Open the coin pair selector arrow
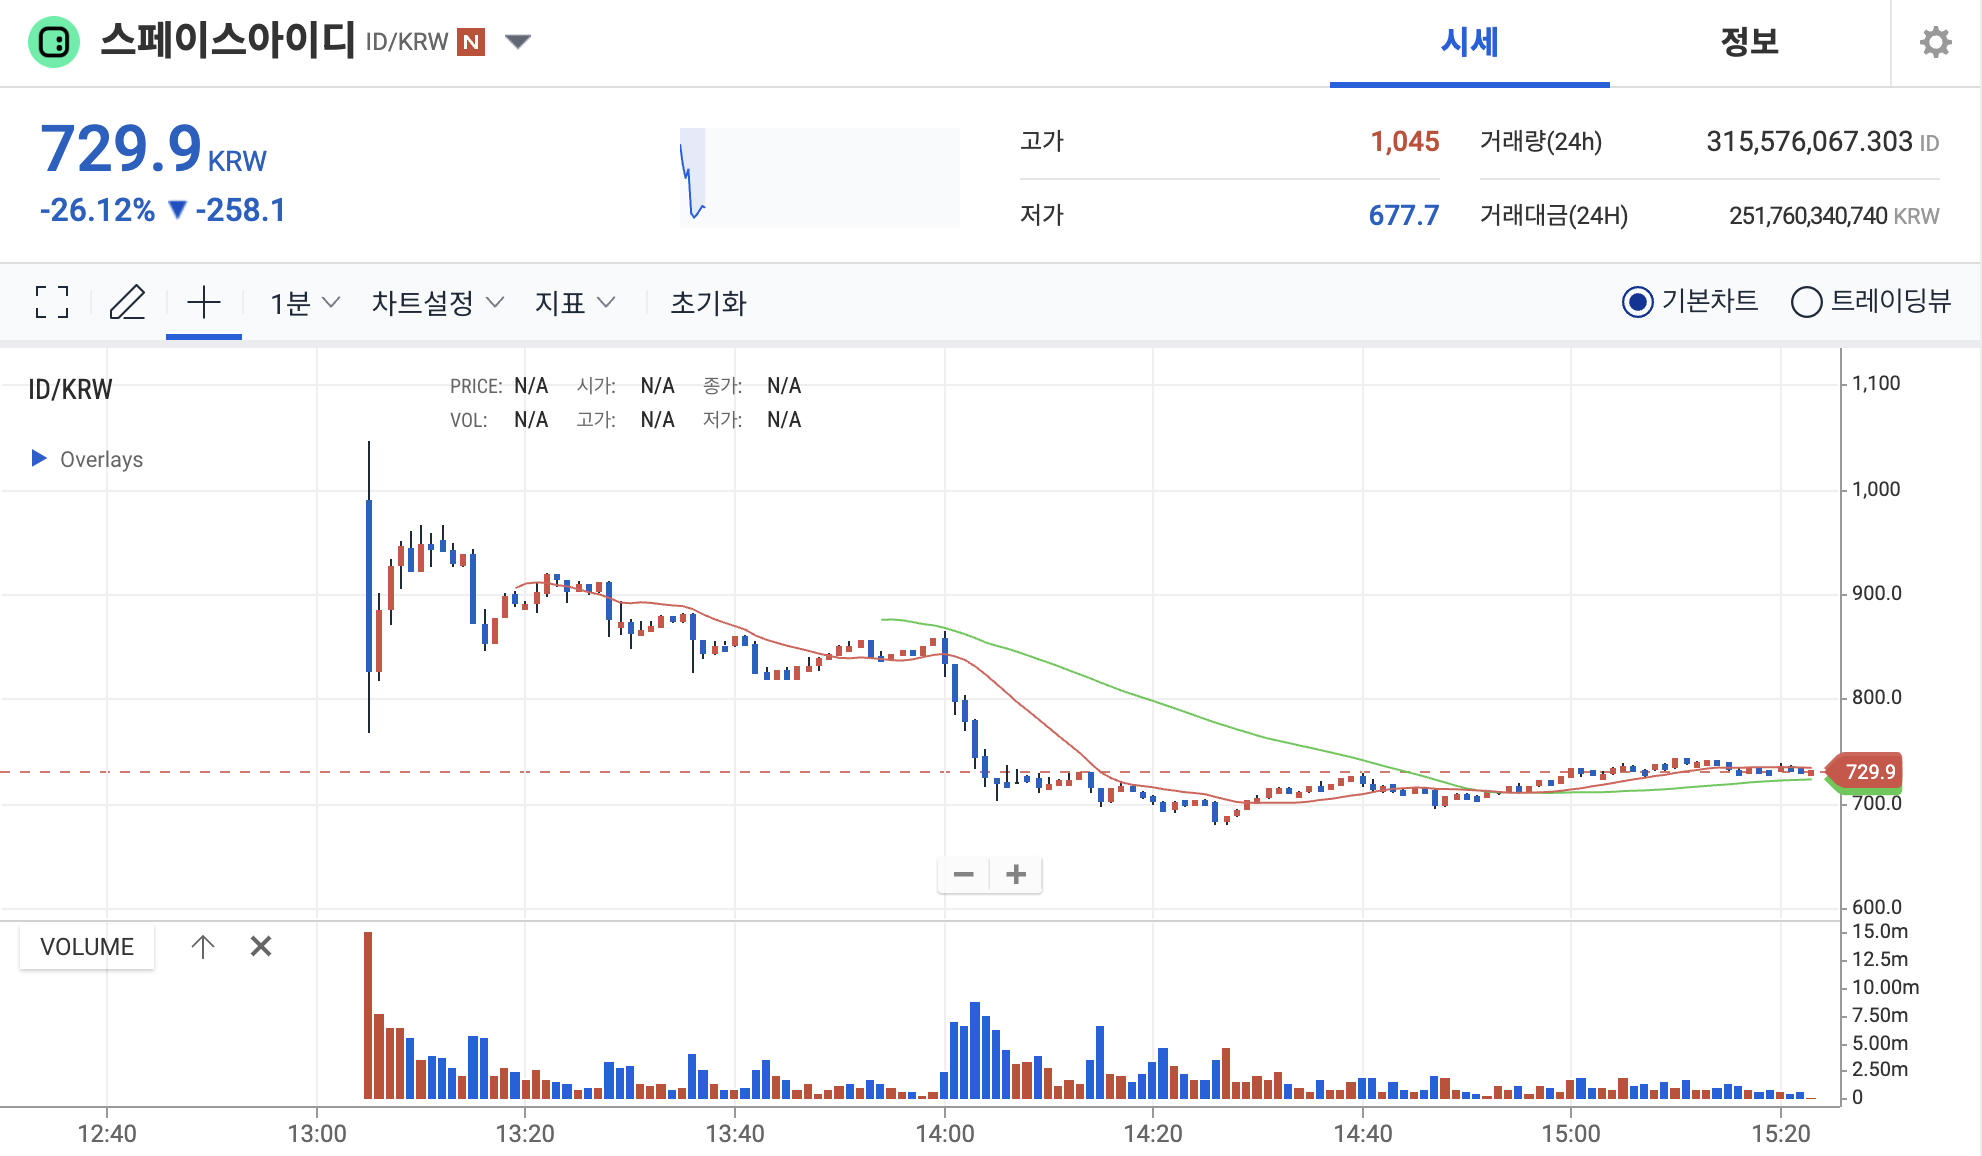 pos(517,42)
